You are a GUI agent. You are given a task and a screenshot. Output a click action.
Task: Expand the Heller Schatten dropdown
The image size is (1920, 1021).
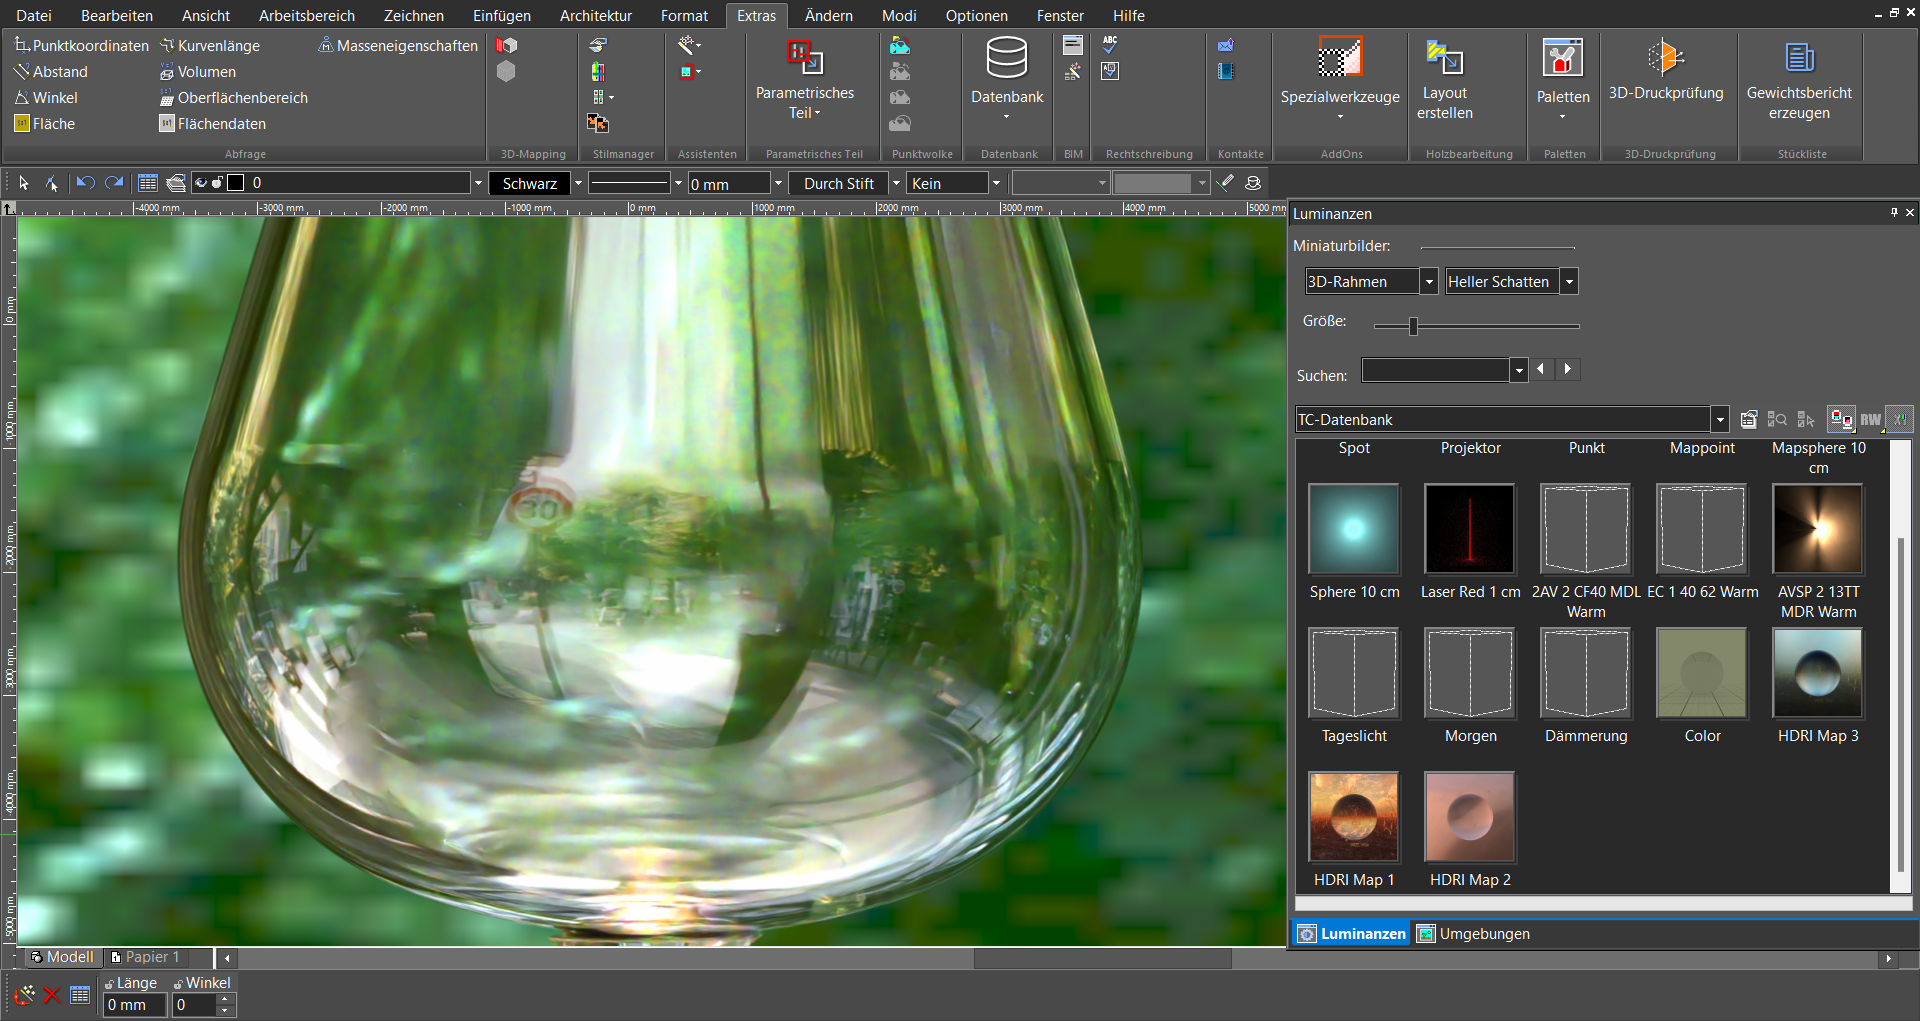[x=1569, y=282]
